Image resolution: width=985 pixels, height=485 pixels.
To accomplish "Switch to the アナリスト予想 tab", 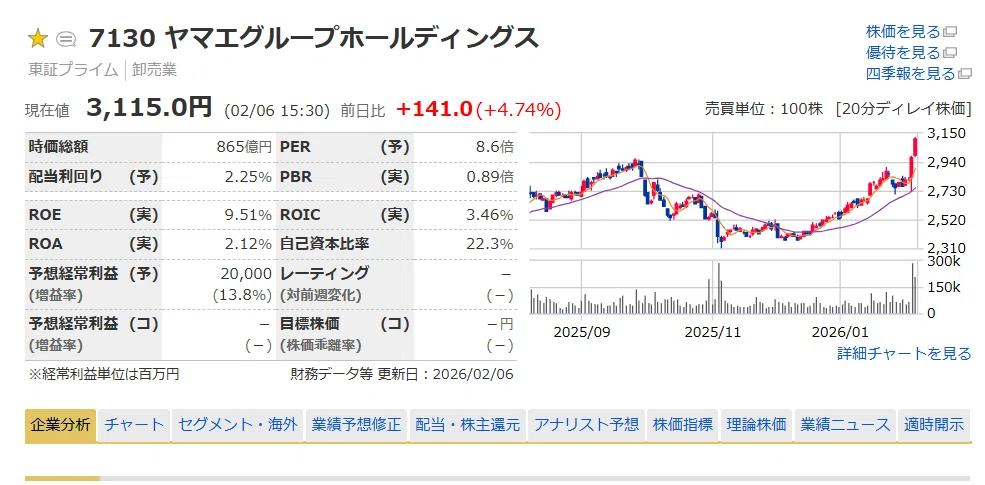I will (586, 425).
